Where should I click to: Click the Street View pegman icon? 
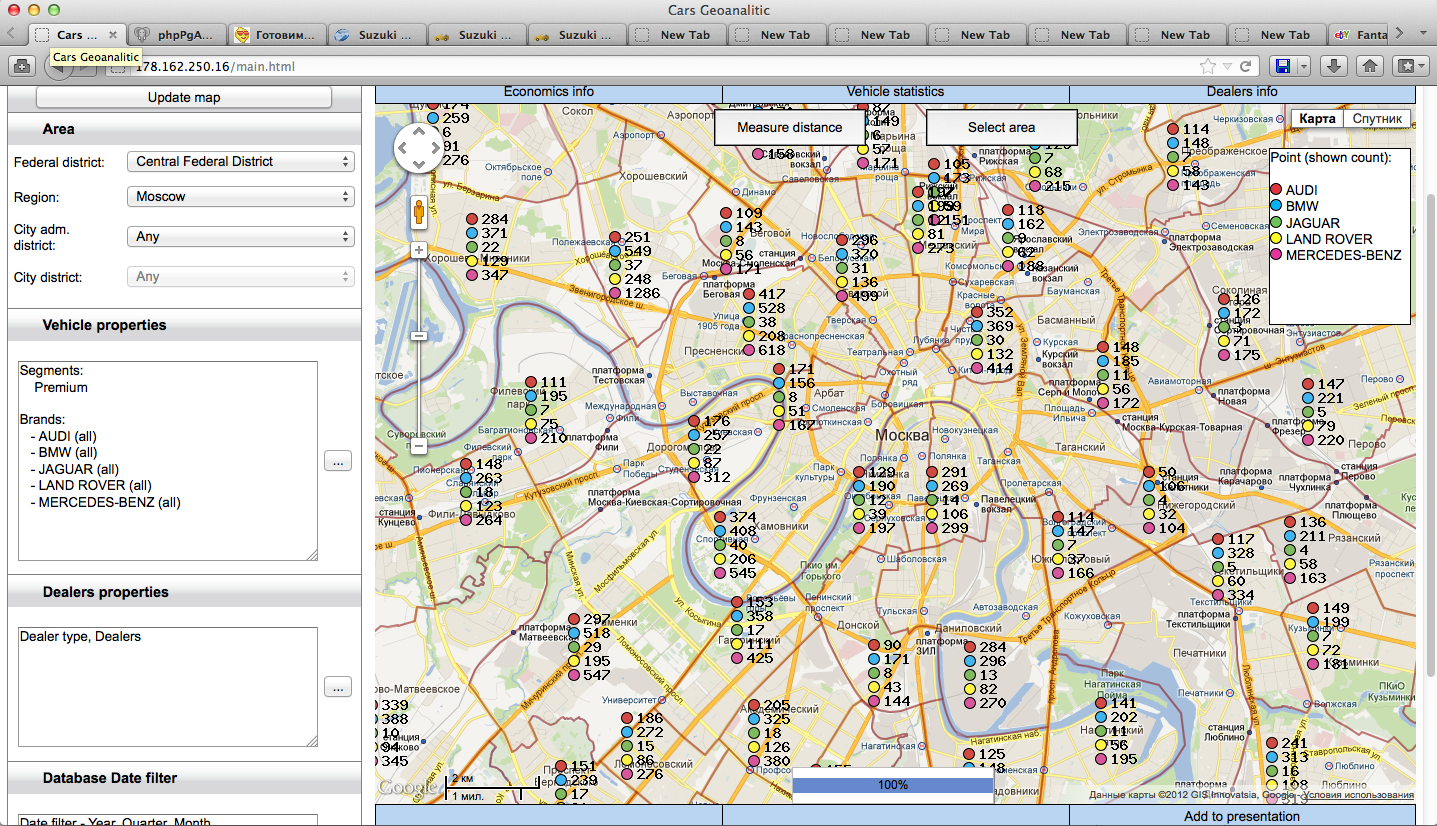[418, 212]
